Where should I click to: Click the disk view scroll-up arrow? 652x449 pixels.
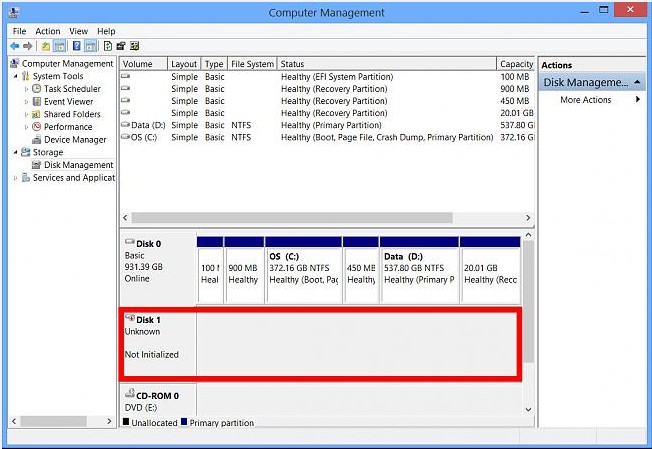coord(528,235)
